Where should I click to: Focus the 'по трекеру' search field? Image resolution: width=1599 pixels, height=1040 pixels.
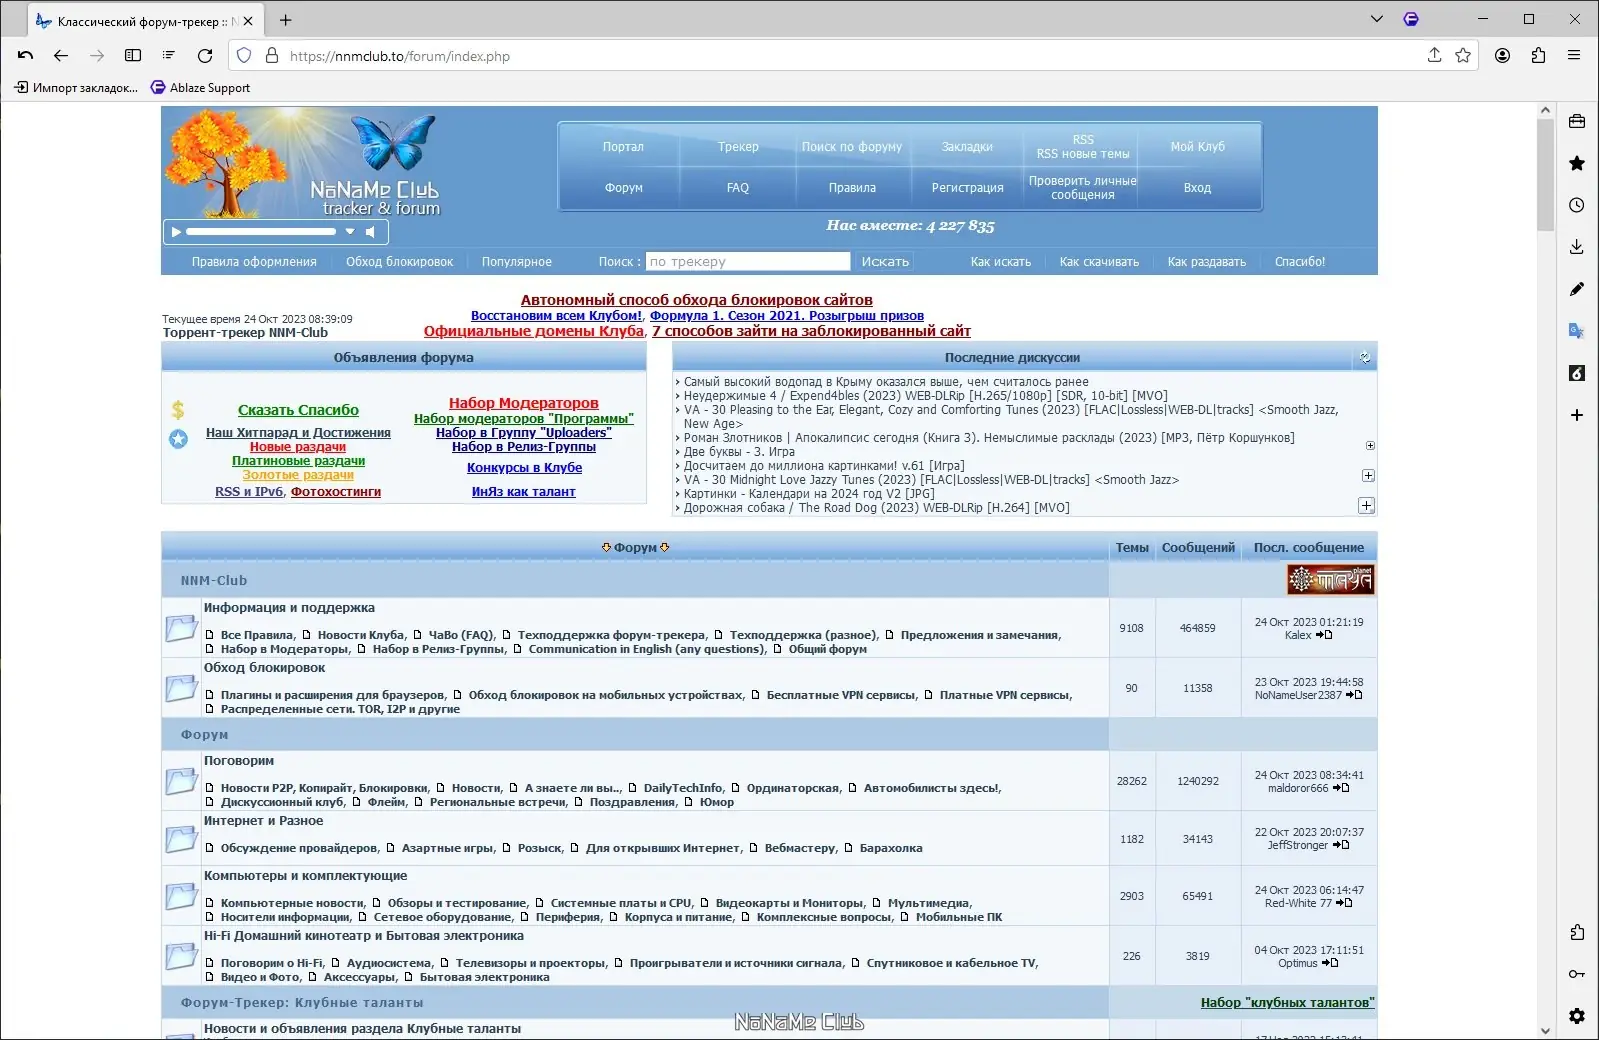pos(748,262)
